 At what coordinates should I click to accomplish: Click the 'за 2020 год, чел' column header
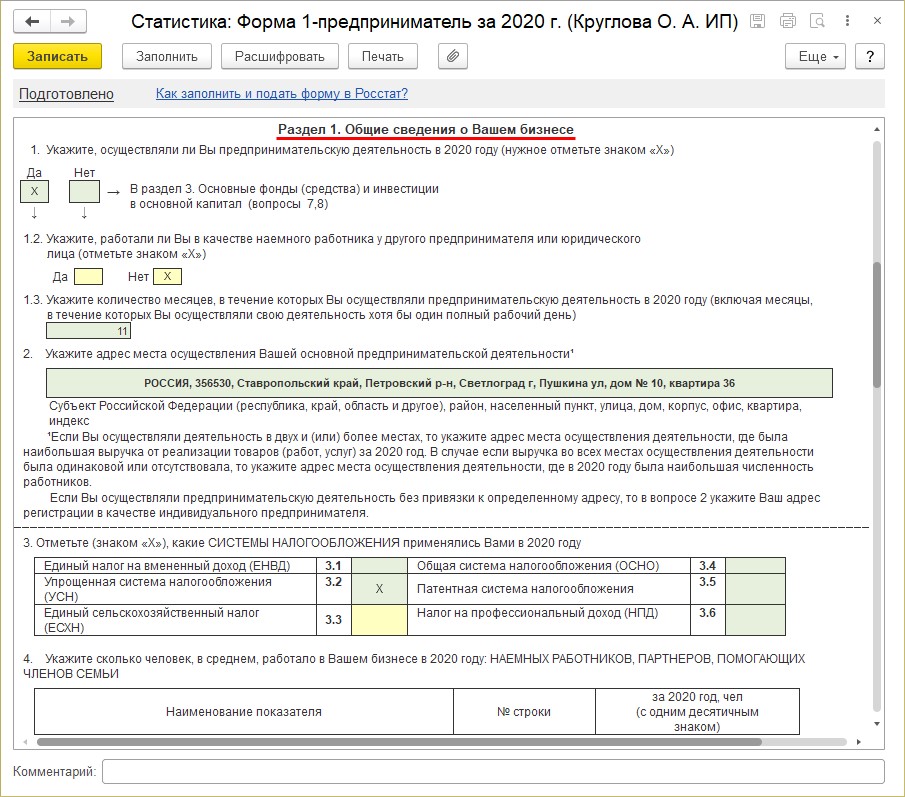[x=697, y=712]
